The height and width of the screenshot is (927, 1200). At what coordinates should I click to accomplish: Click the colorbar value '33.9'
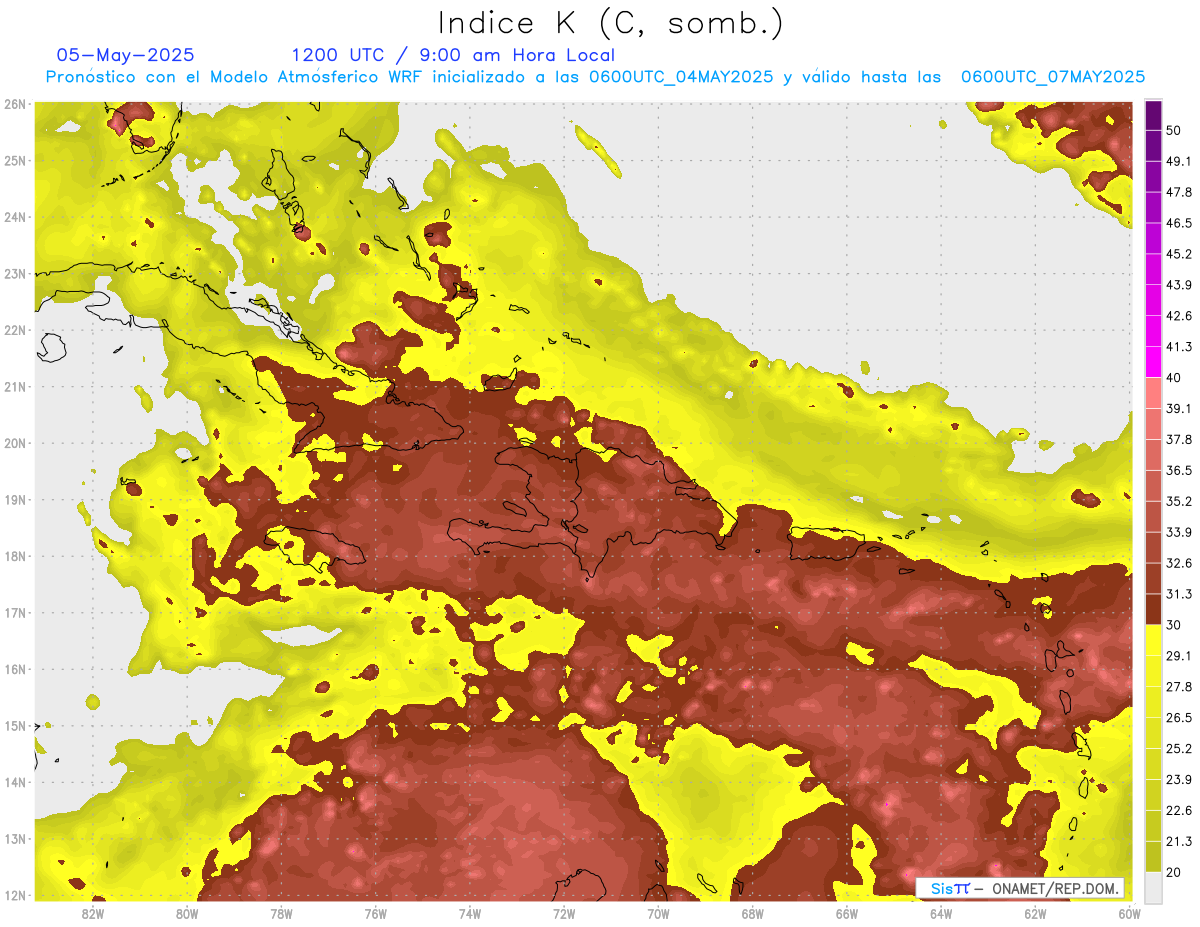point(1179,532)
